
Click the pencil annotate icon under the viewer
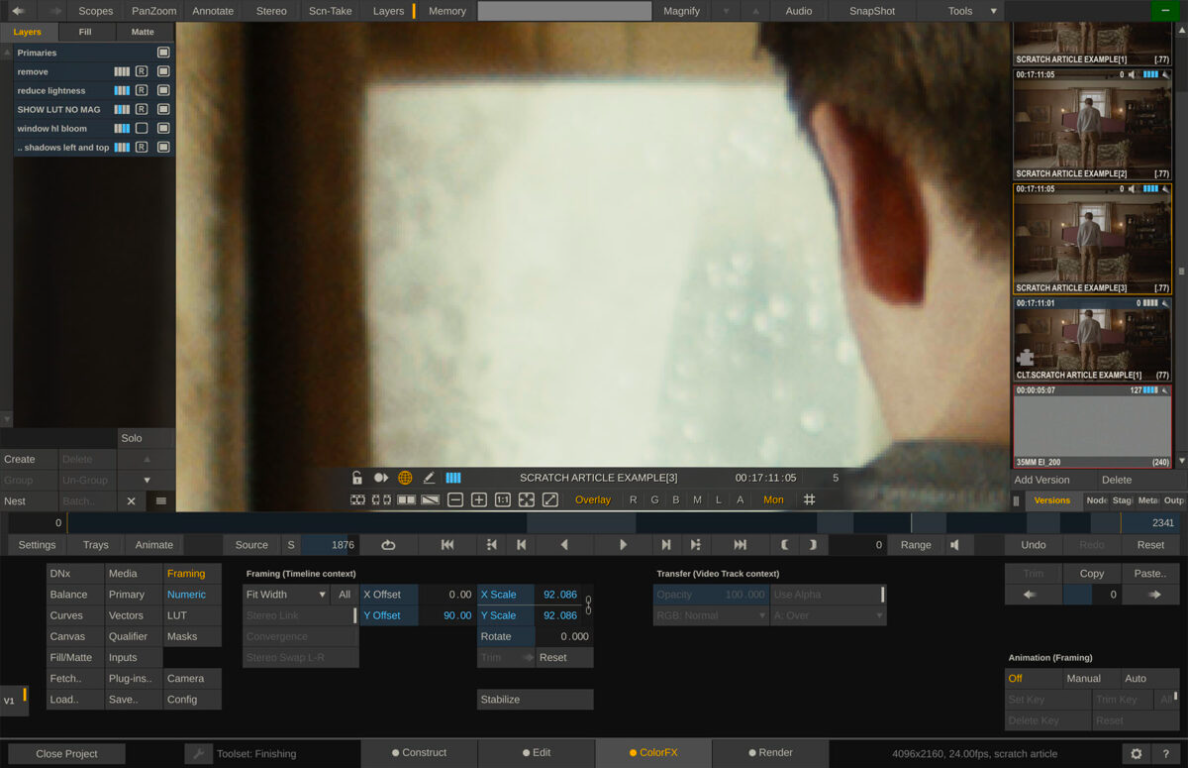click(x=429, y=478)
